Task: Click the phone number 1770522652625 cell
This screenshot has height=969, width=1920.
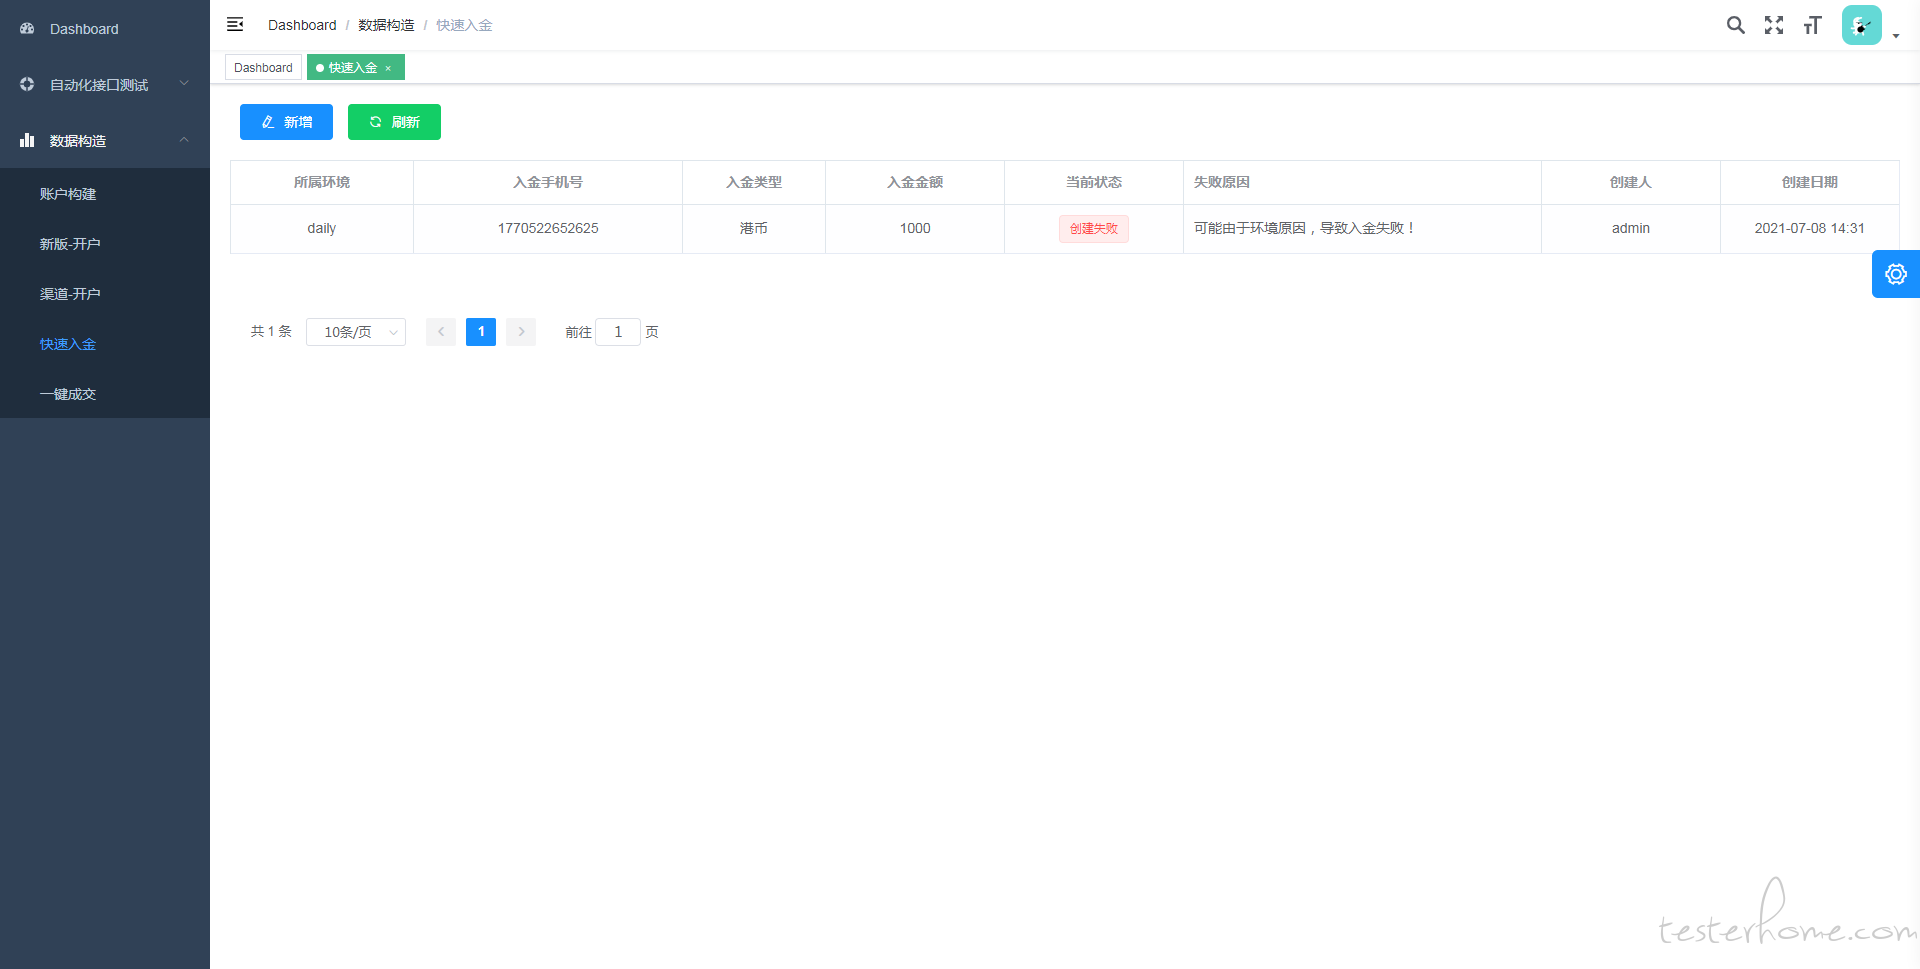Action: [x=548, y=228]
